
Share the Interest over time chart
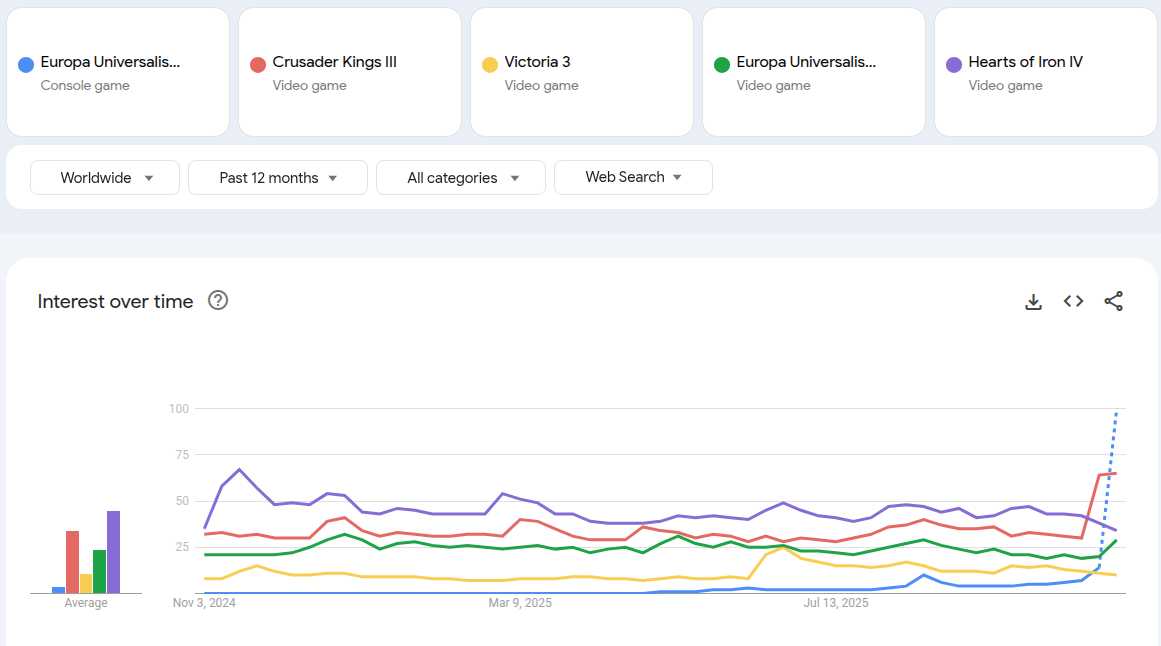(1113, 302)
